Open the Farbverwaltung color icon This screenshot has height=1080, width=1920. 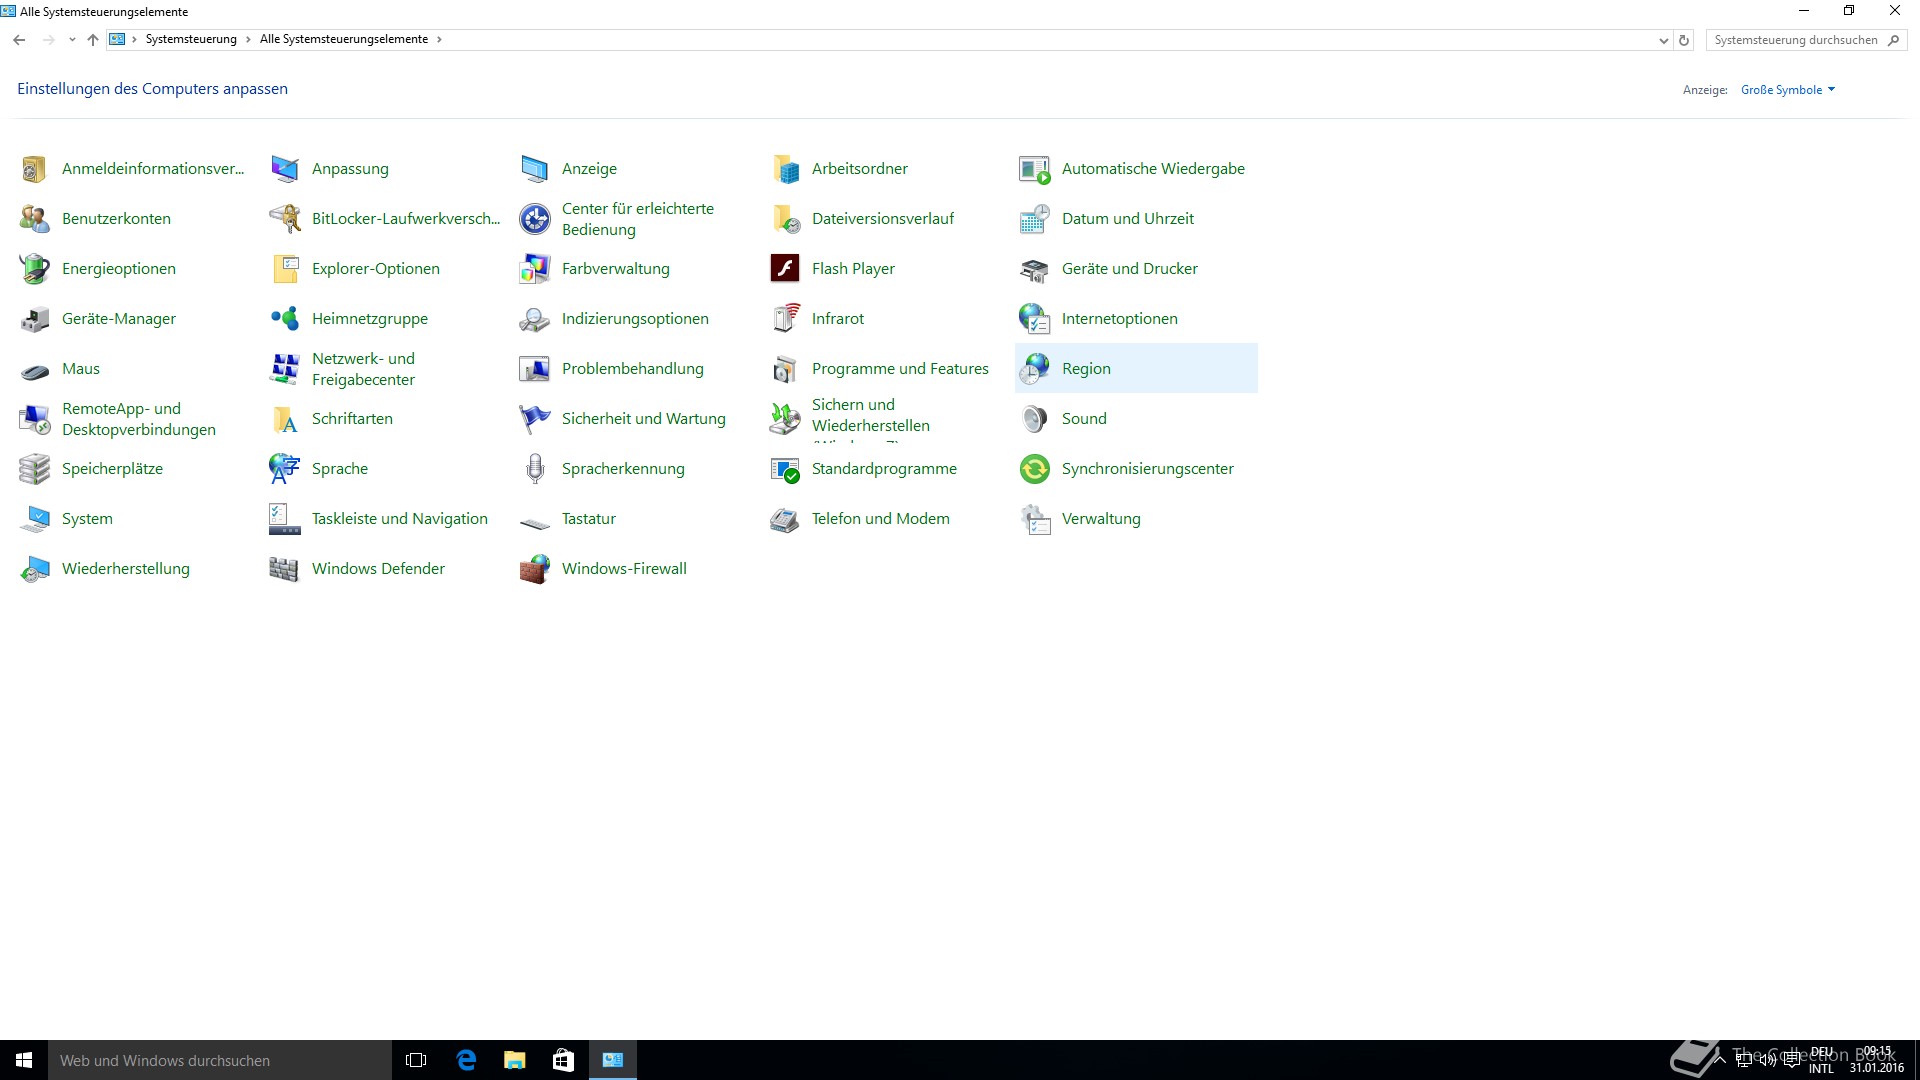[534, 269]
